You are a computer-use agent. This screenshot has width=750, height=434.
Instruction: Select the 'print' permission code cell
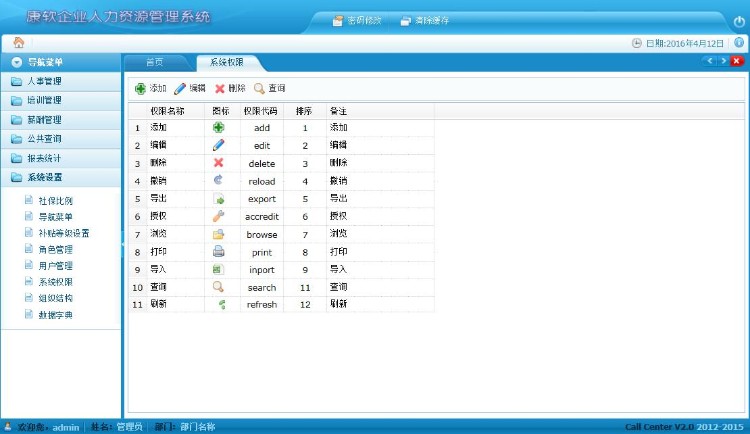pos(262,252)
